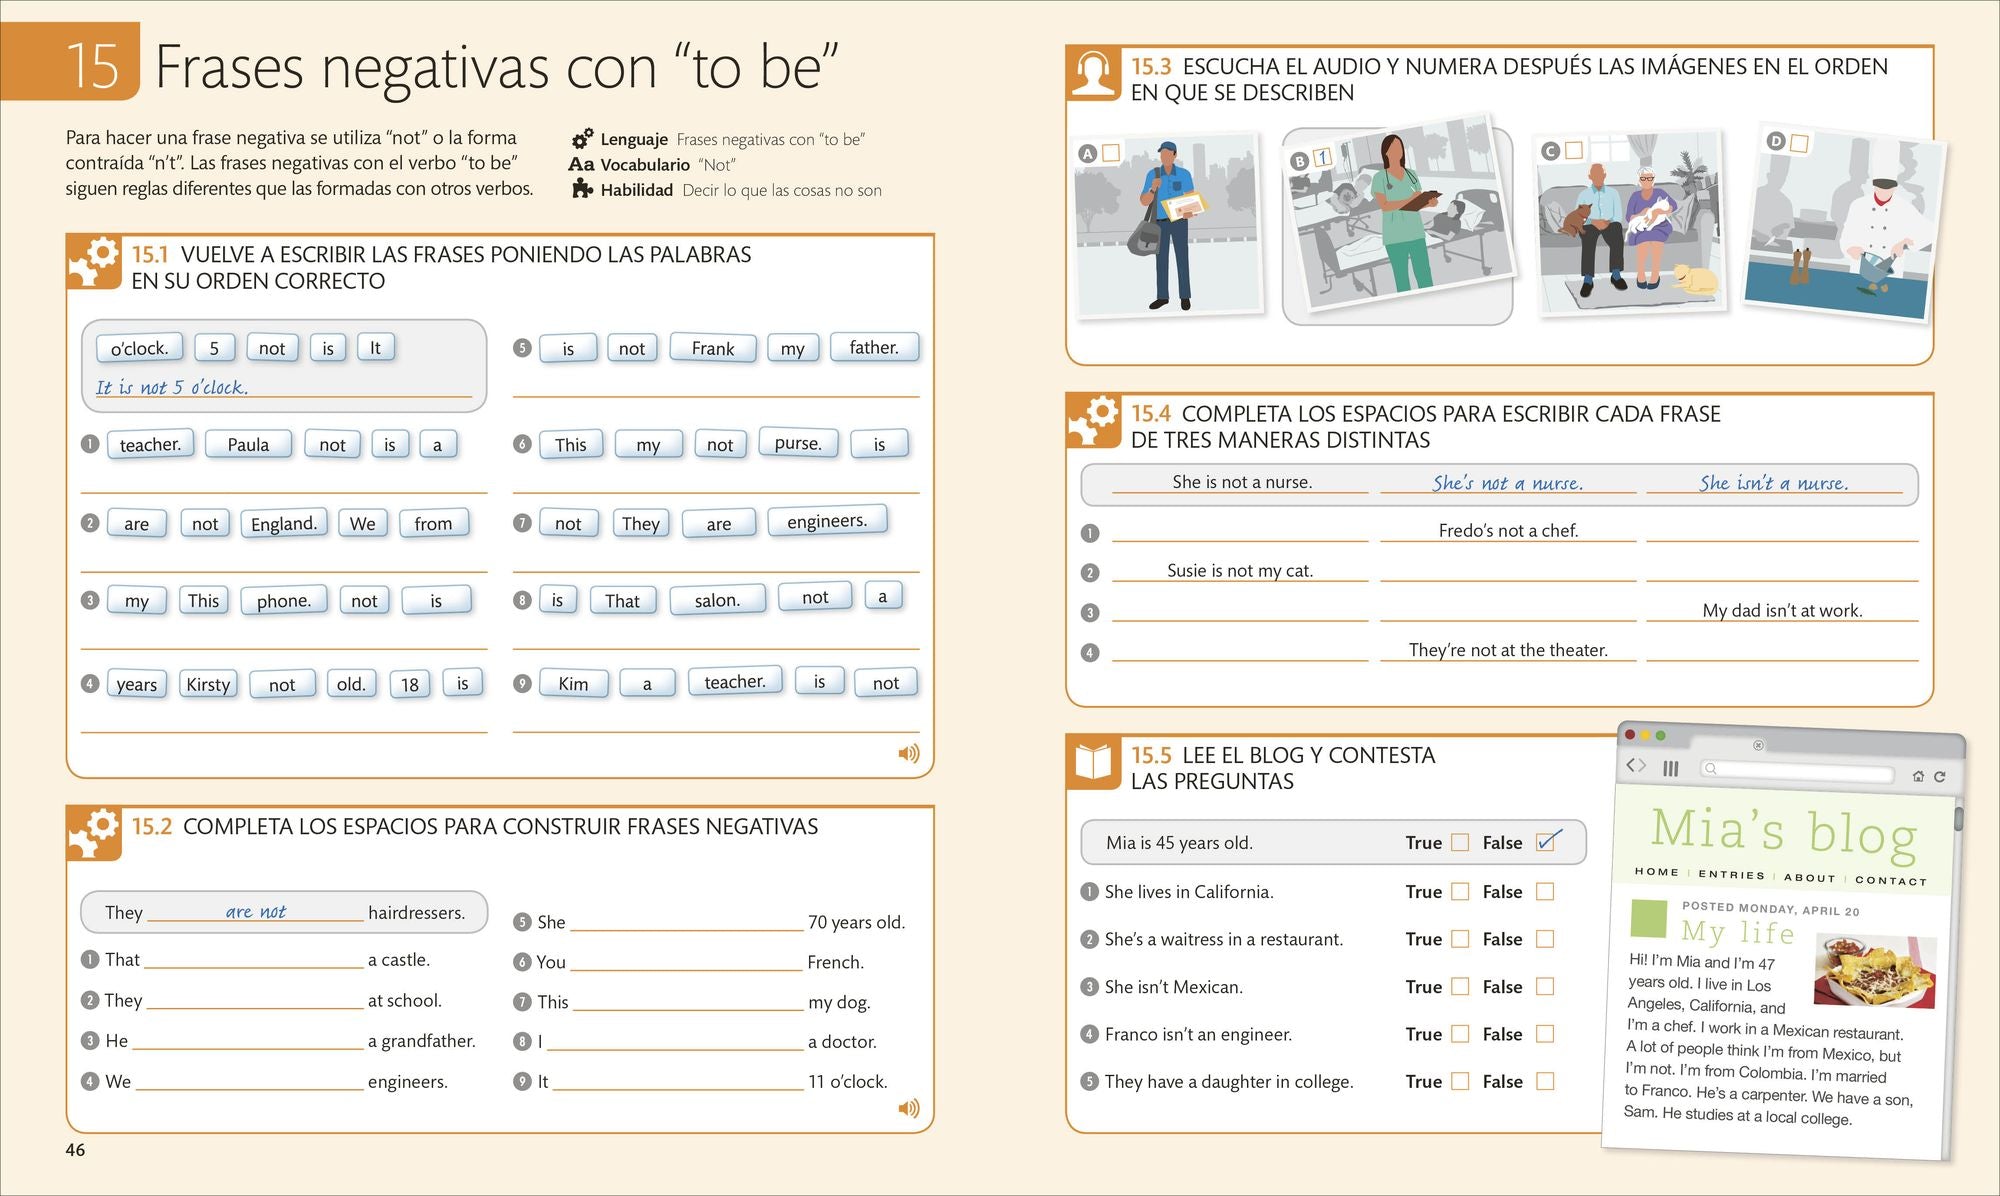This screenshot has height=1196, width=2000.
Task: Click the open book icon for 15.5
Action: [x=1092, y=762]
